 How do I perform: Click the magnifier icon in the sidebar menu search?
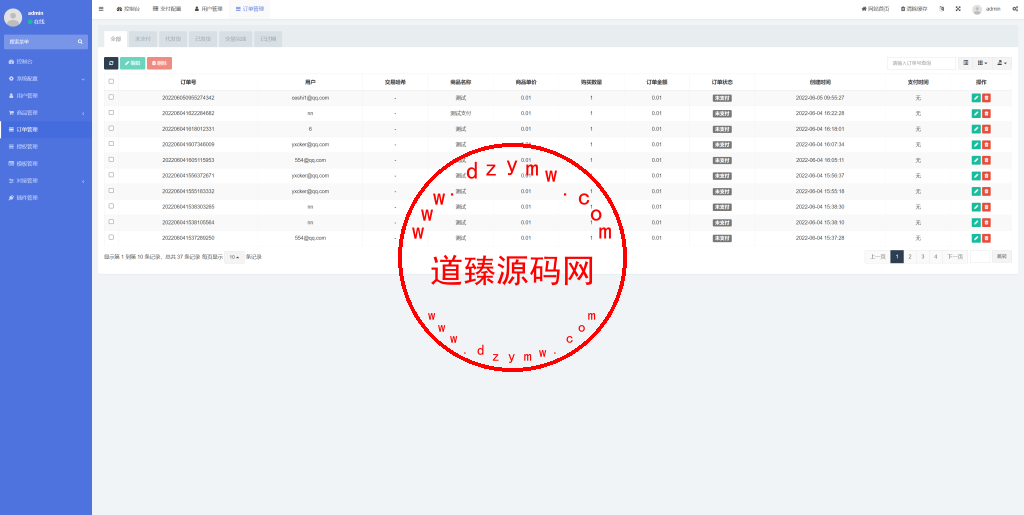click(x=80, y=42)
